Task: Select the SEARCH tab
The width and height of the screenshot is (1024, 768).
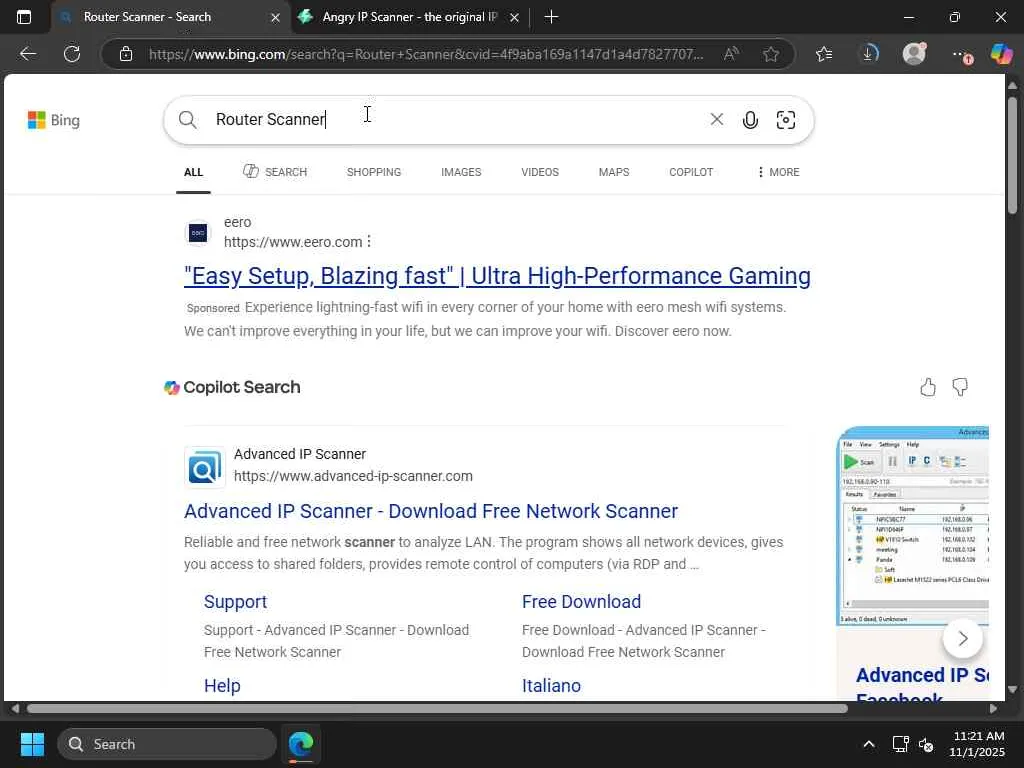Action: click(275, 172)
